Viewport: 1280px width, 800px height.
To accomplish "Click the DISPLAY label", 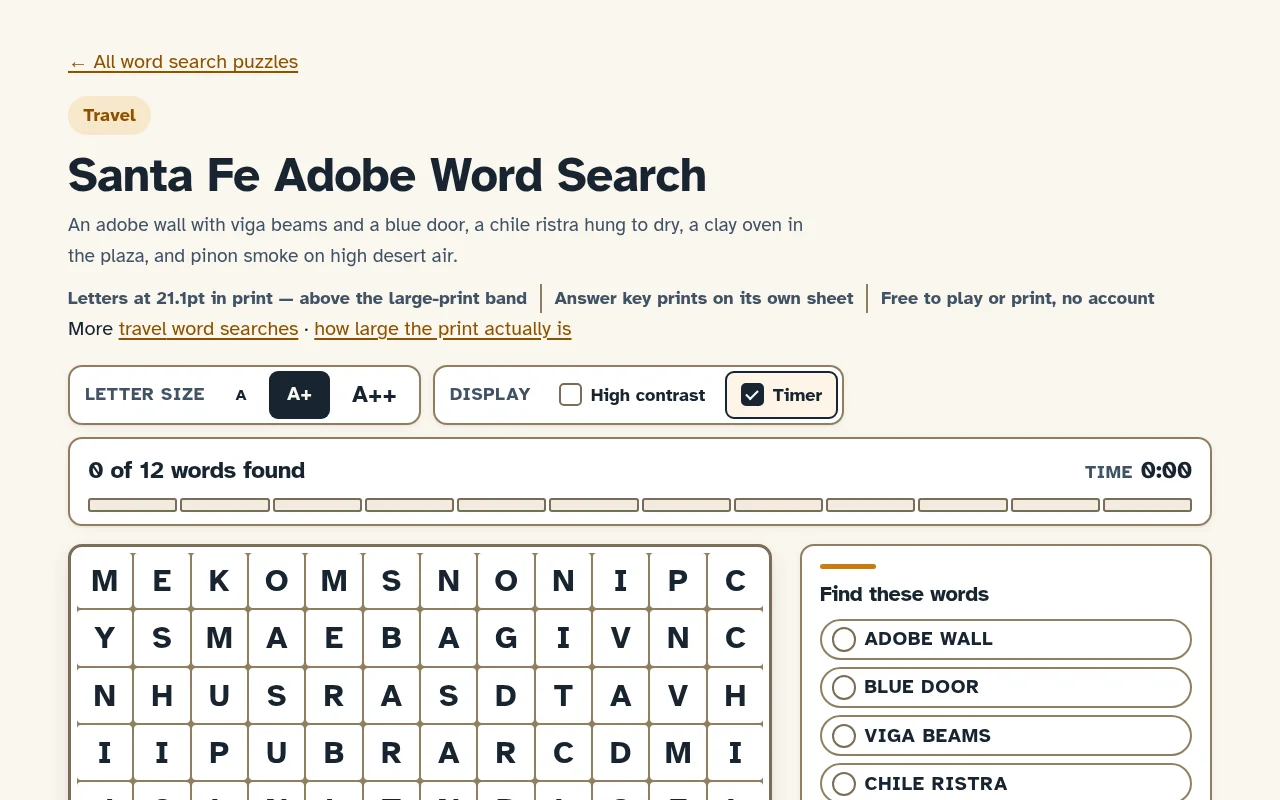I will point(490,394).
